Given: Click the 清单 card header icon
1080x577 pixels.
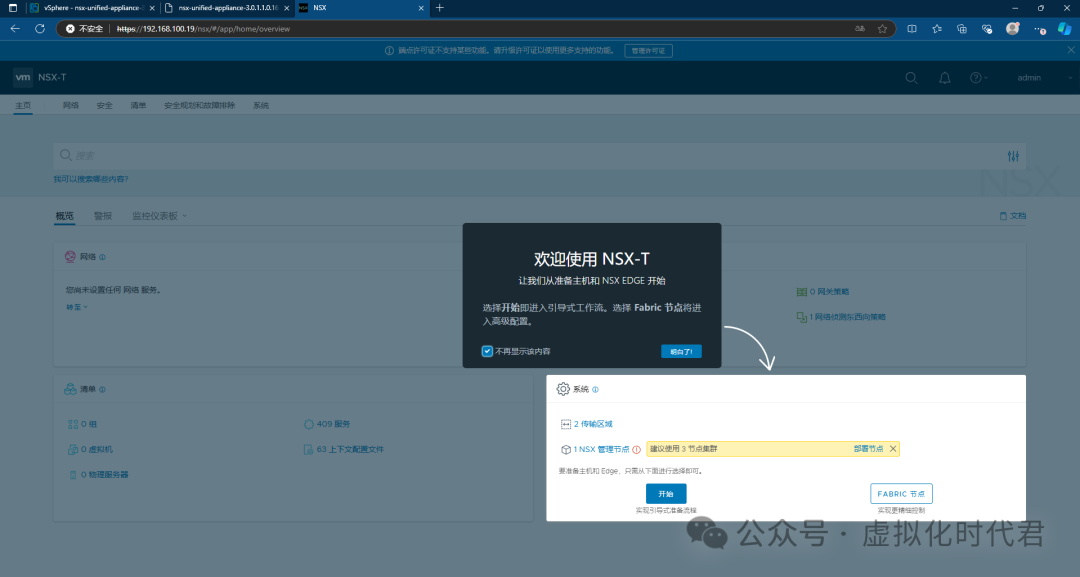Looking at the screenshot, I should click(x=70, y=389).
